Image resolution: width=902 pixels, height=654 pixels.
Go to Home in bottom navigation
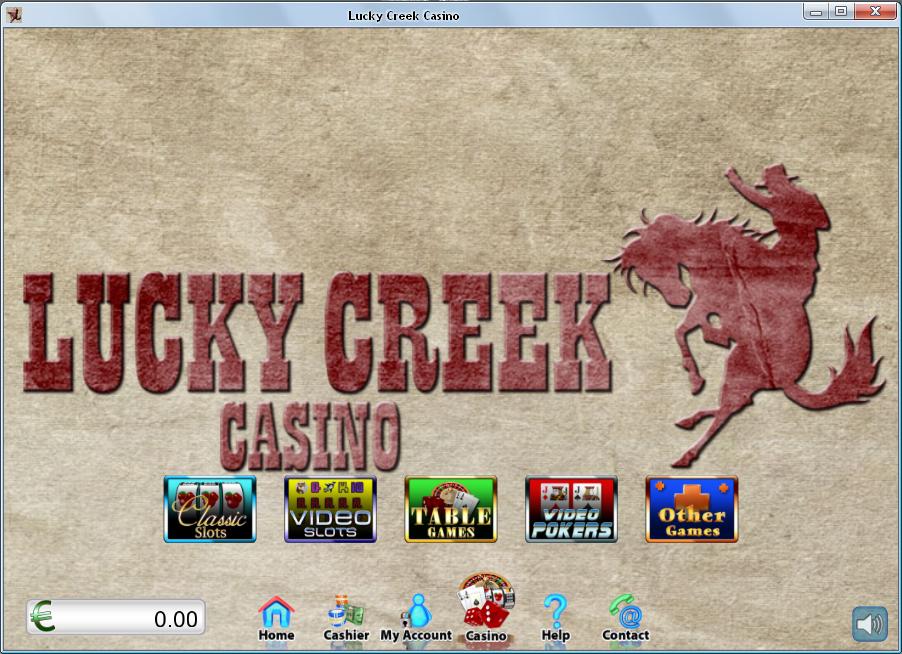pos(276,619)
